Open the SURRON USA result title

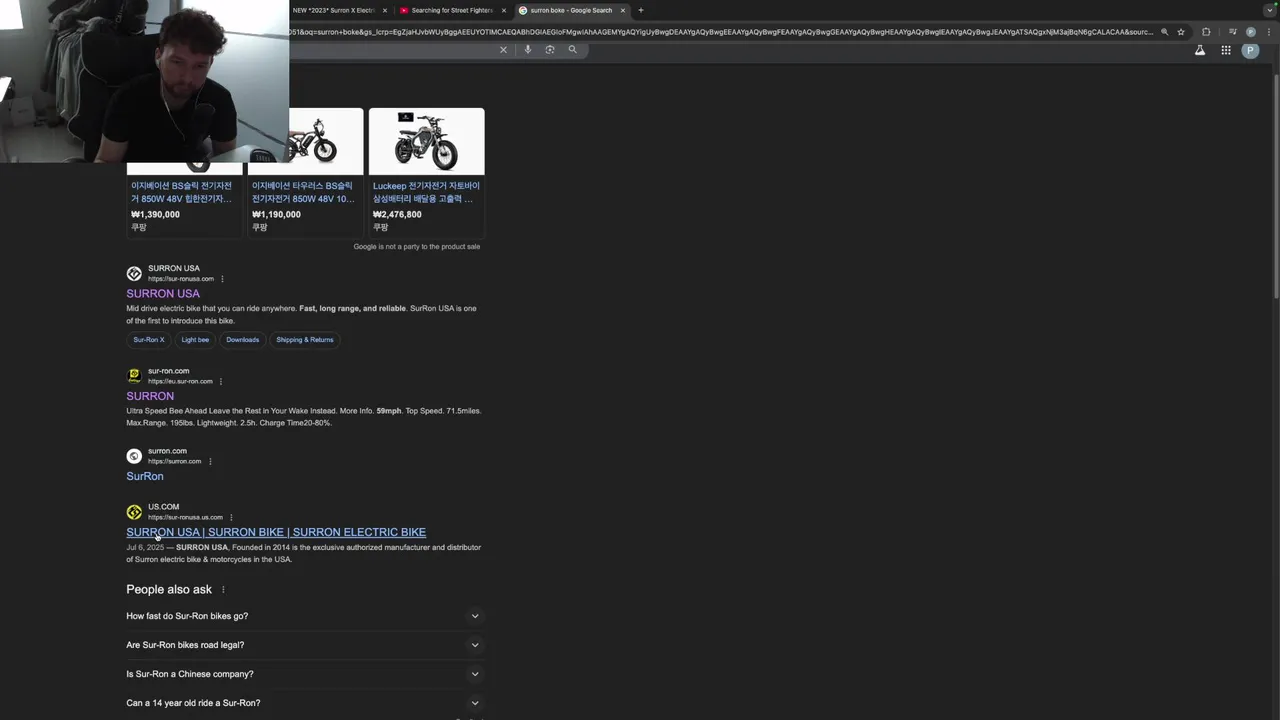coord(163,294)
